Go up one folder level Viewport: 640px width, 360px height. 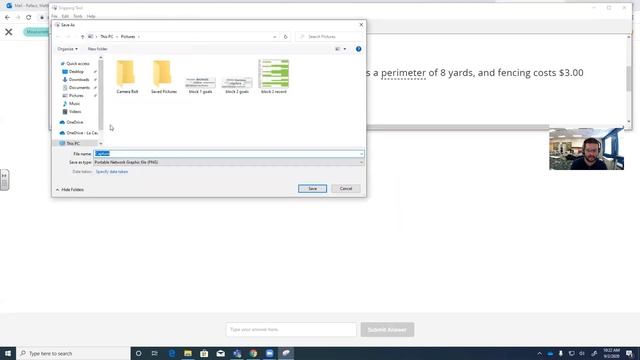82,37
